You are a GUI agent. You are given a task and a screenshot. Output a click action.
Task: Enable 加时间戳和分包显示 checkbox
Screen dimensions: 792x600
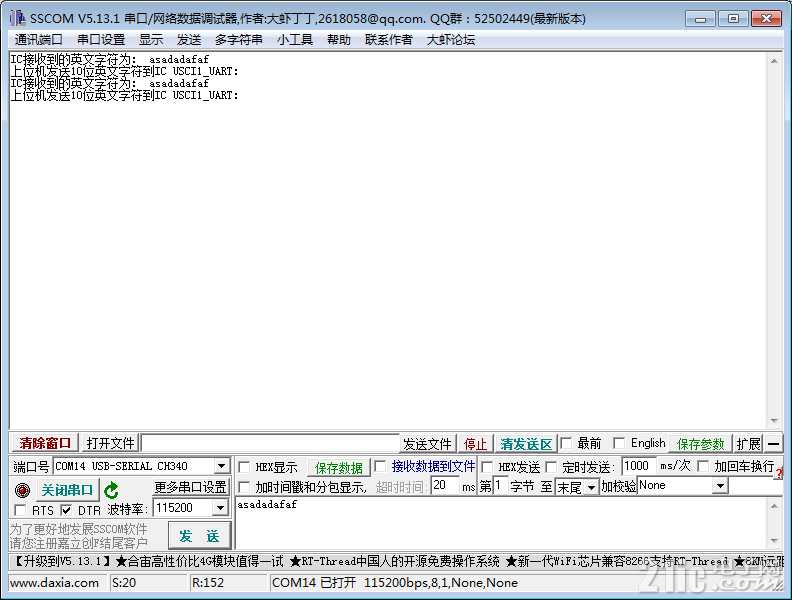tap(244, 487)
